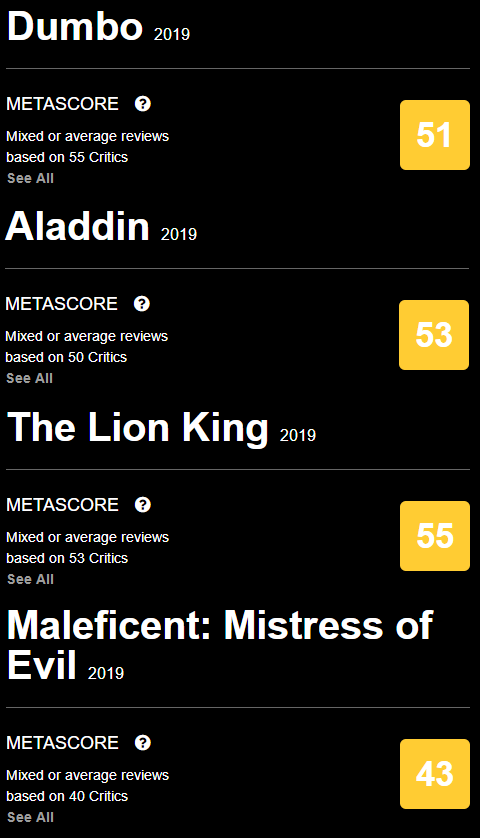This screenshot has width=480, height=838.
Task: Click the 'based on 50 Critics' text
Action: click(66, 357)
